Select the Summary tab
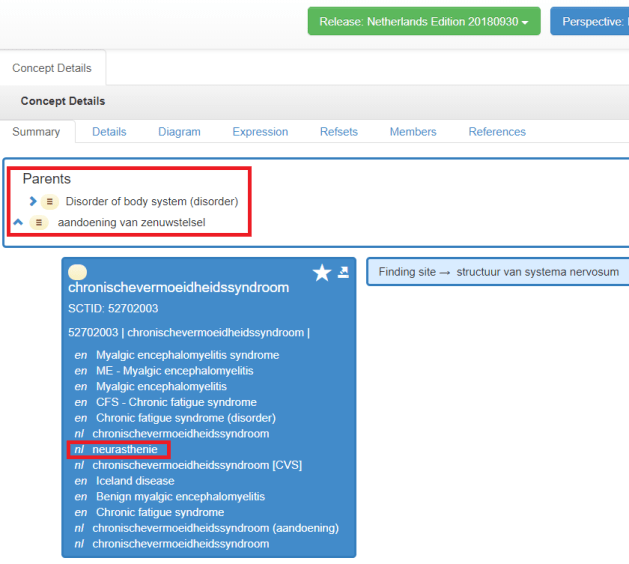This screenshot has width=629, height=564. (36, 132)
